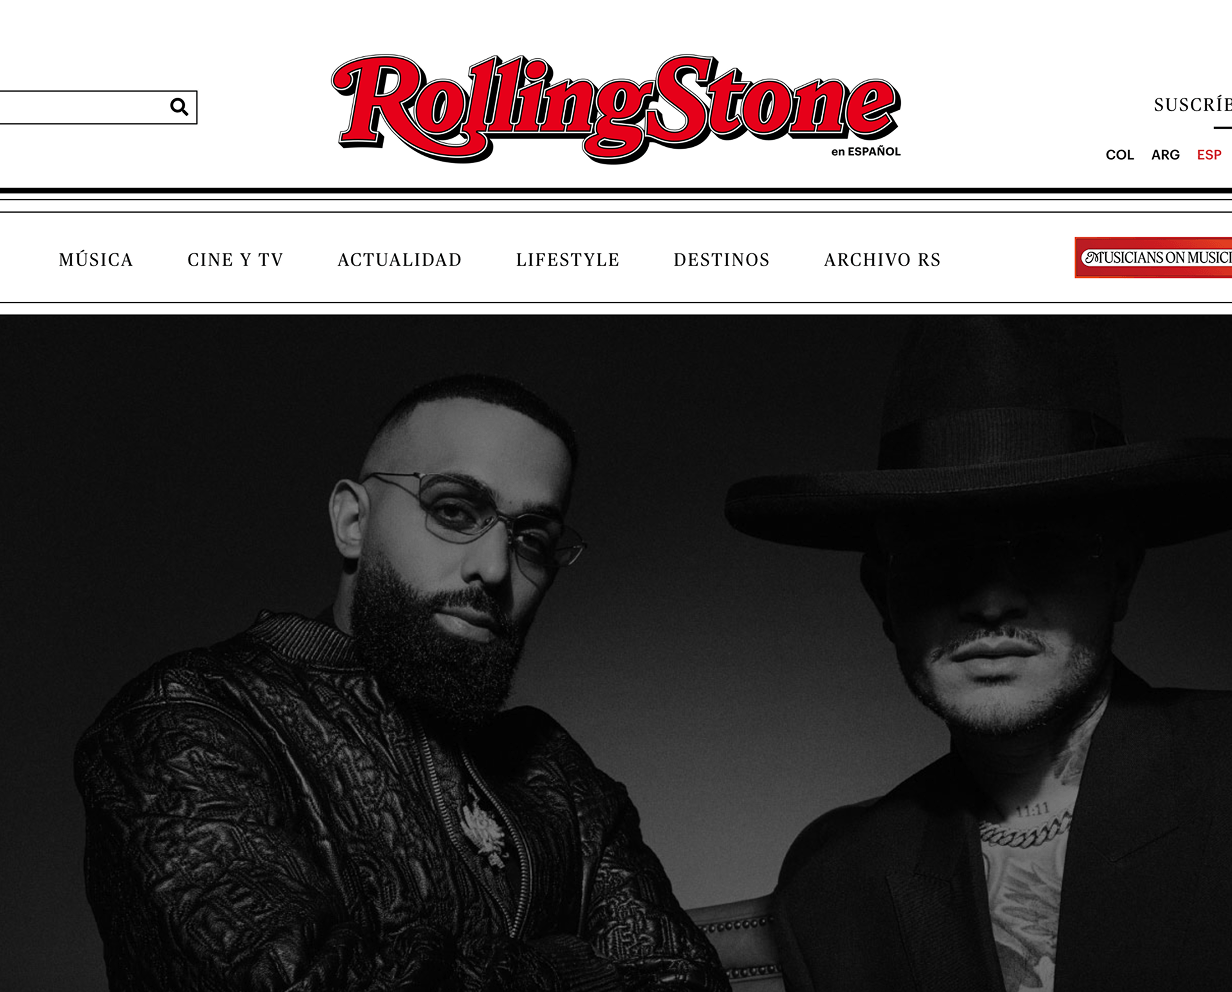Navigate to DESTINOS section
Viewport: 1232px width, 992px height.
coord(721,260)
